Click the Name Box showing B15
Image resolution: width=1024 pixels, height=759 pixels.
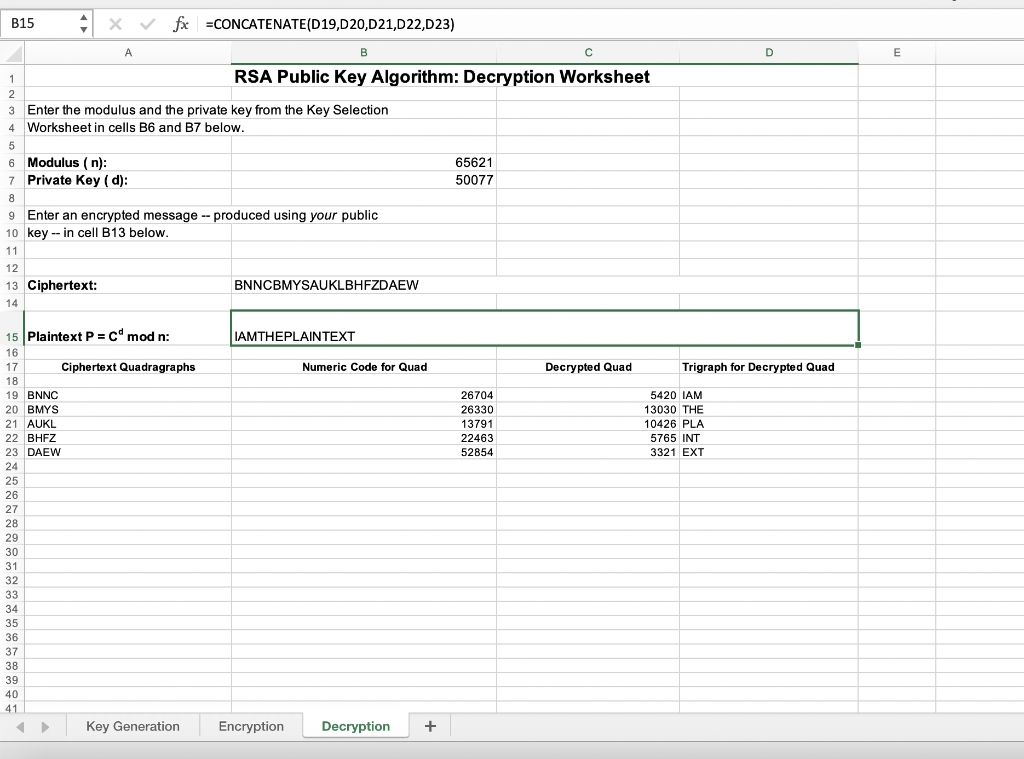40,24
